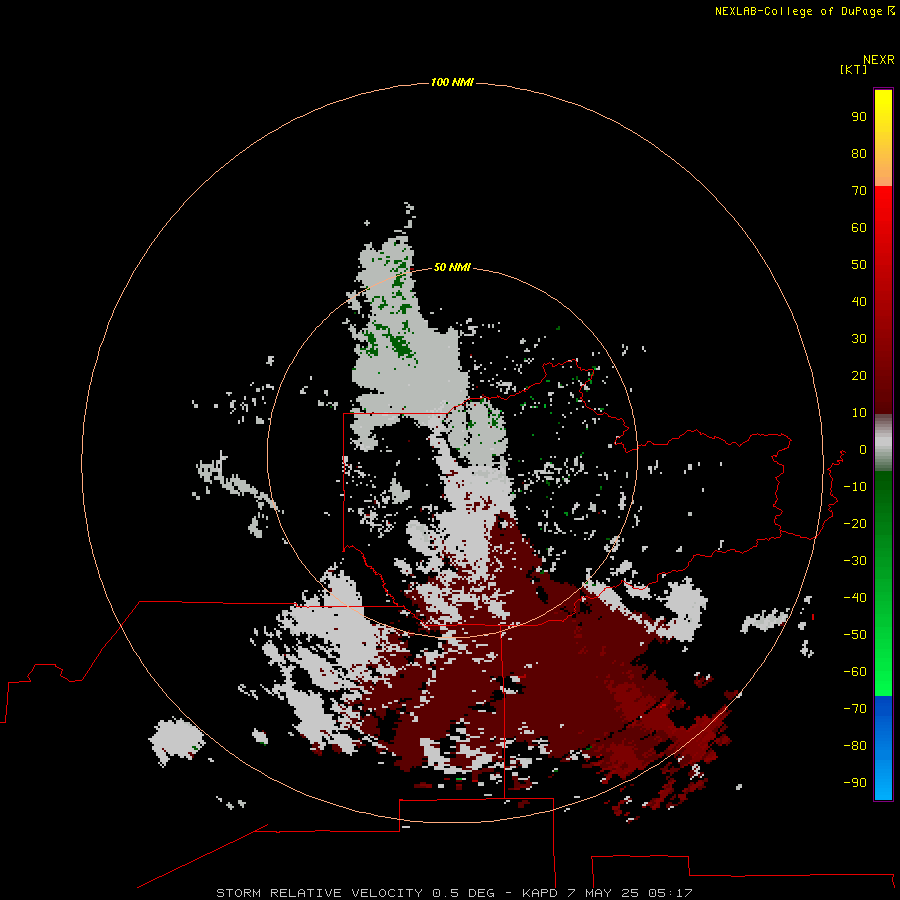Click the -60 value on the velocity scale
This screenshot has height=900, width=900.
(x=855, y=672)
